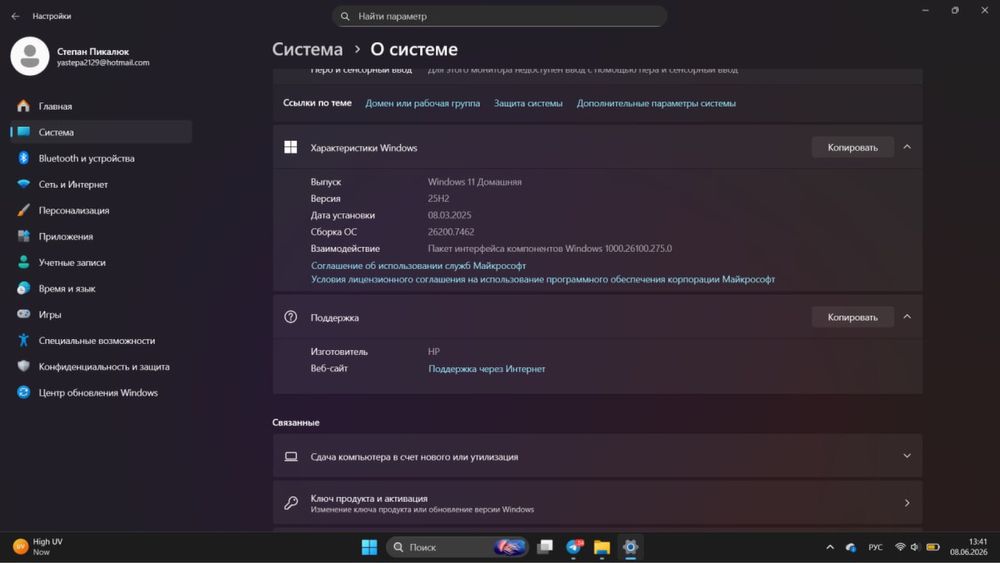Image resolution: width=1000 pixels, height=563 pixels.
Task: Click the taskbar Поиск search box
Action: 457,547
